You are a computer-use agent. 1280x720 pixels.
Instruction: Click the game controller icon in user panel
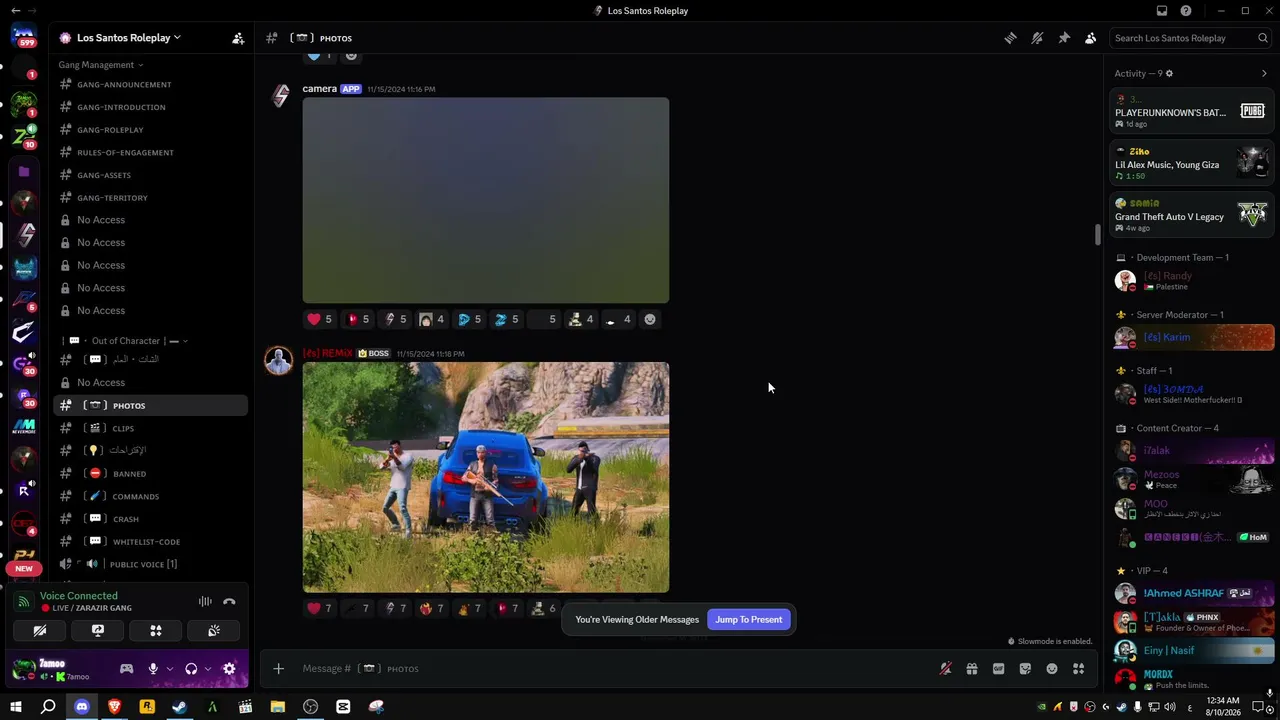tap(127, 669)
